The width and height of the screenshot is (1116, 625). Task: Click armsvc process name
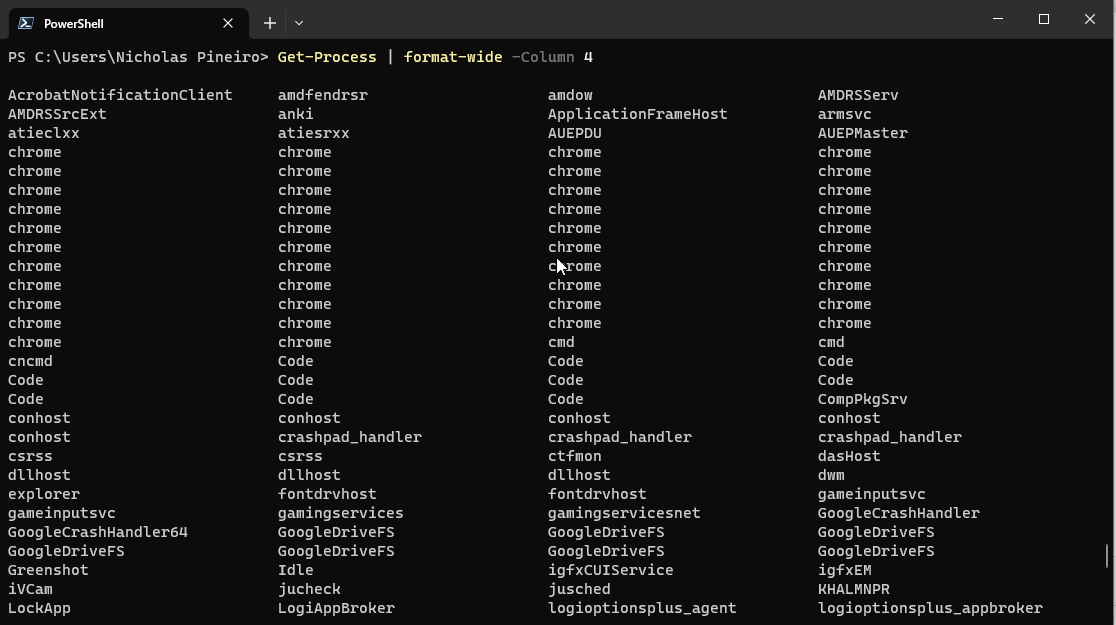[x=844, y=114]
